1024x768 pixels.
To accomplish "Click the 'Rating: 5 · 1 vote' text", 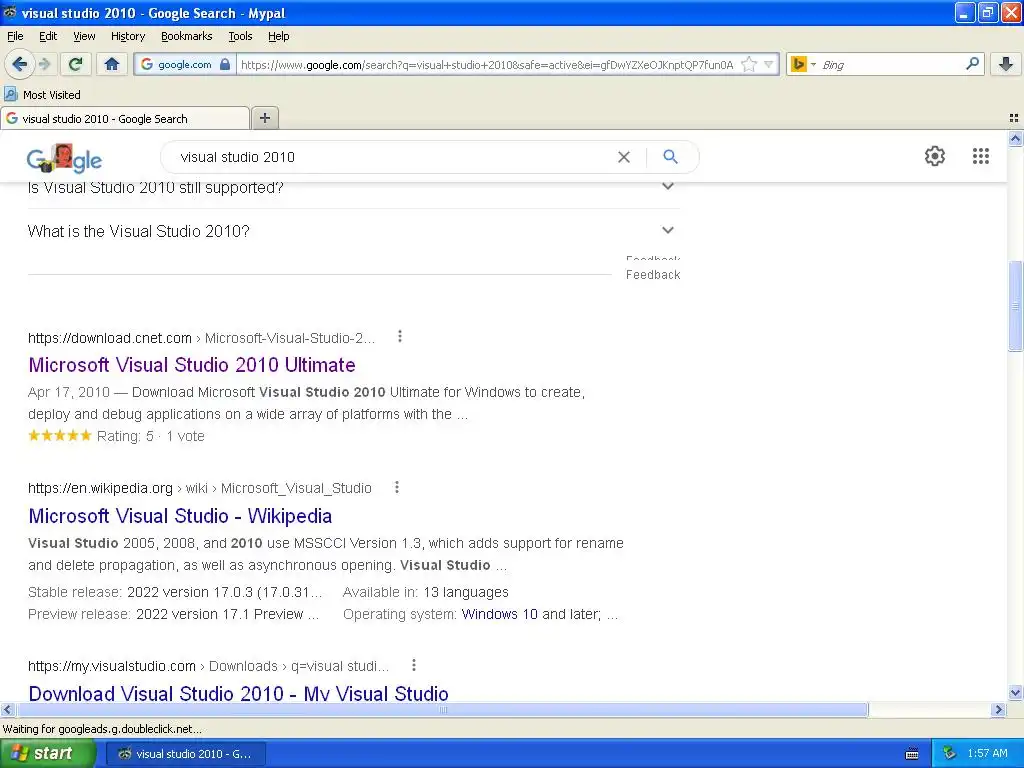I will [x=151, y=436].
